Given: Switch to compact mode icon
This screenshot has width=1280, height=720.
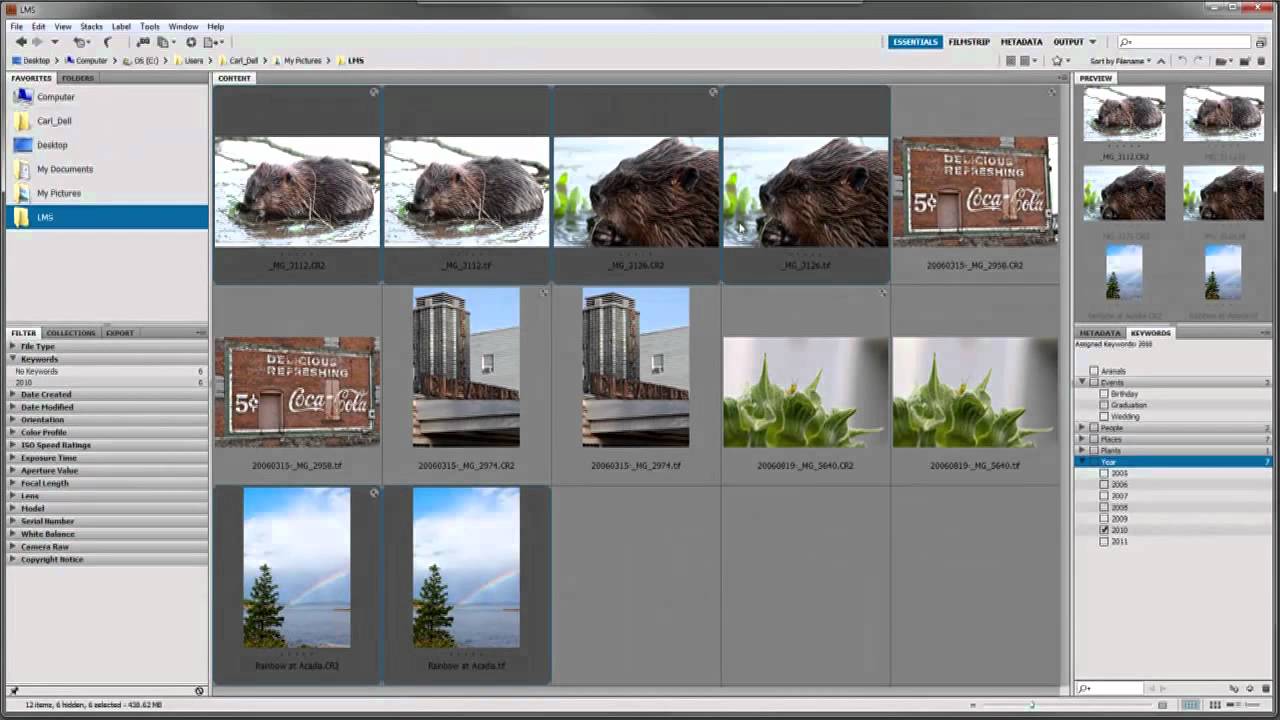Looking at the screenshot, I should tap(1260, 43).
